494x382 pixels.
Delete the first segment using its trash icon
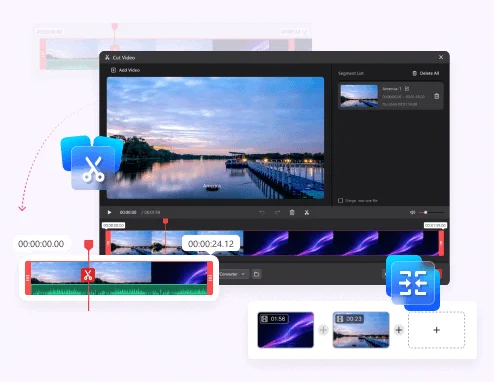(437, 96)
